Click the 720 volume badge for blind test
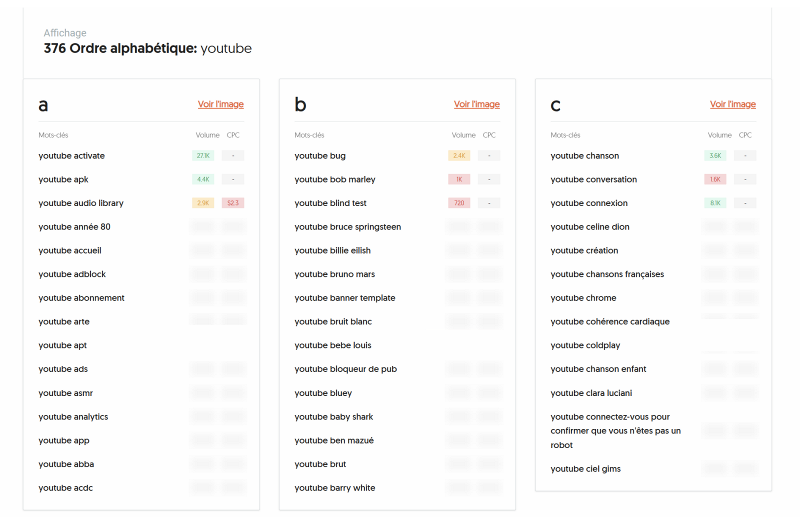The width and height of the screenshot is (800, 517). 459,203
